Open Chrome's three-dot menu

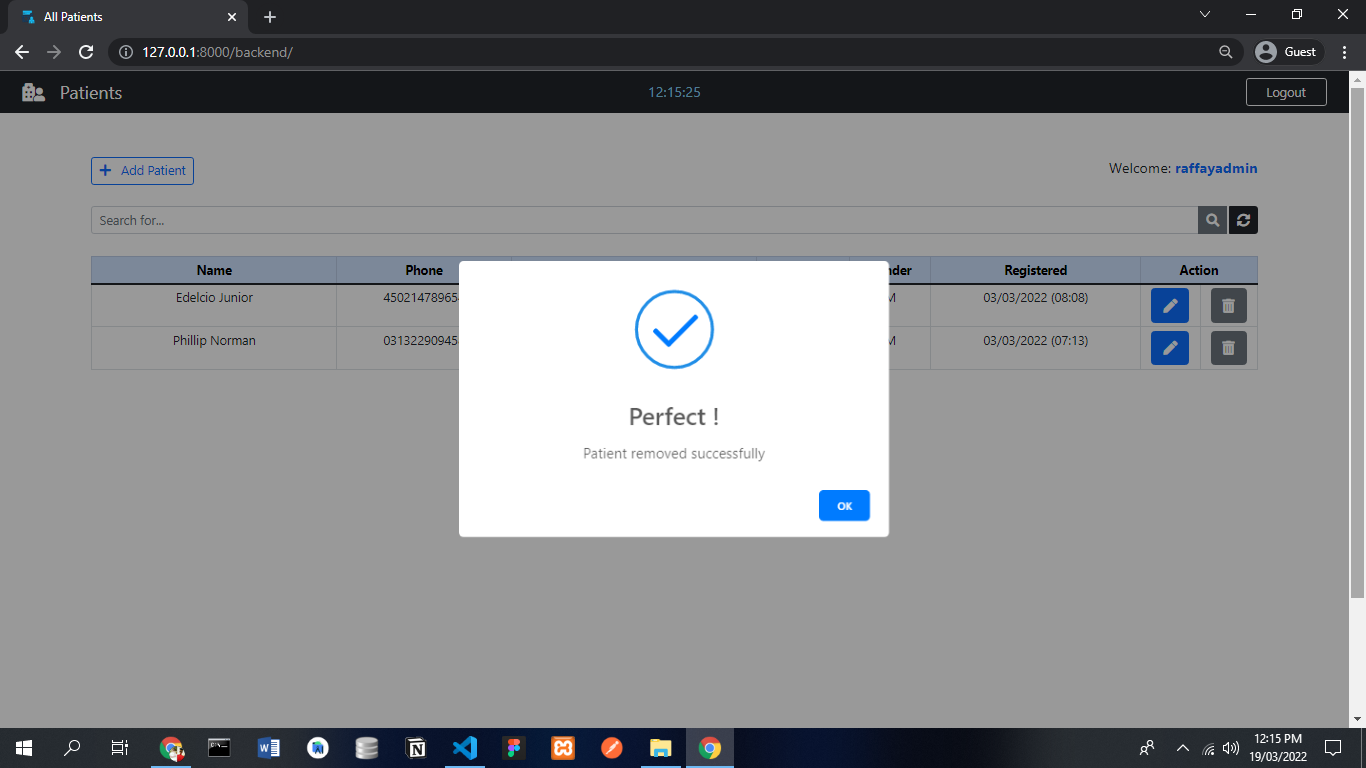pyautogui.click(x=1344, y=51)
